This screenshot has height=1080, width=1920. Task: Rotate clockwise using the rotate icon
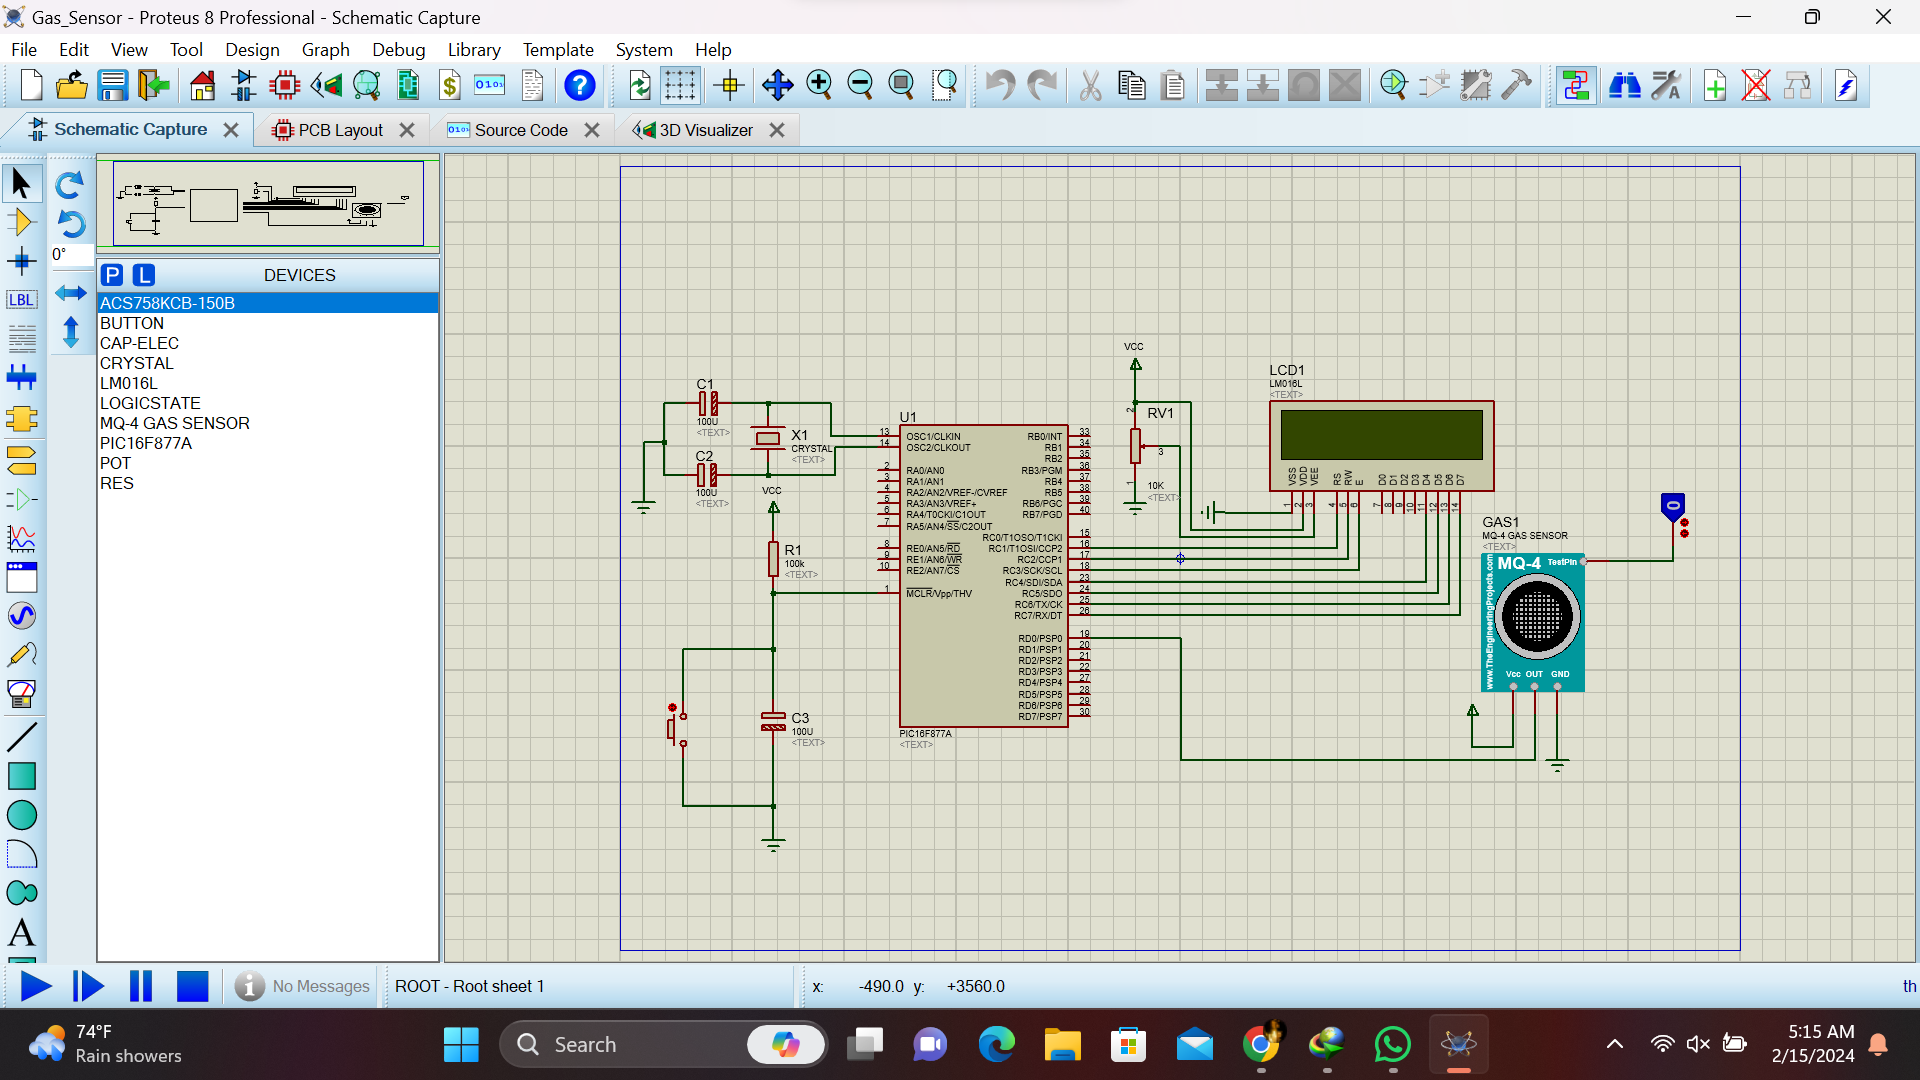[70, 184]
